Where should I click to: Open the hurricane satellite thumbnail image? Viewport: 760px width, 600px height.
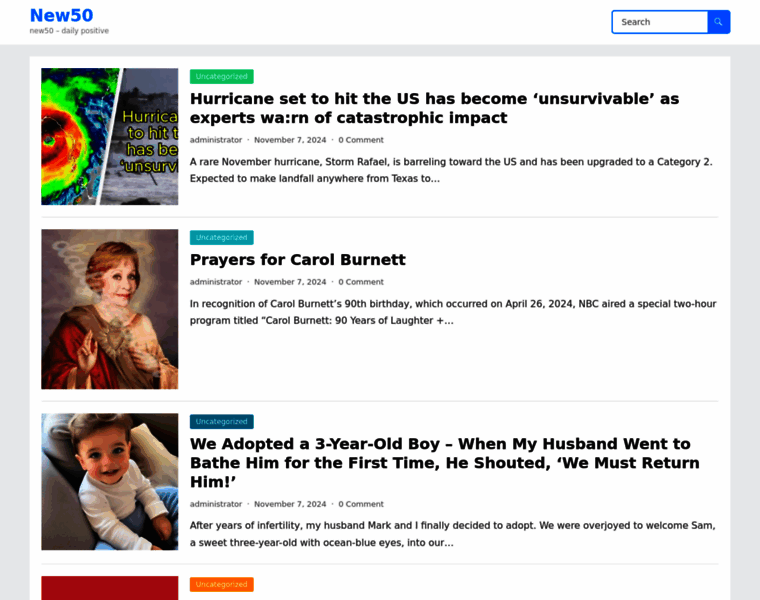click(110, 136)
